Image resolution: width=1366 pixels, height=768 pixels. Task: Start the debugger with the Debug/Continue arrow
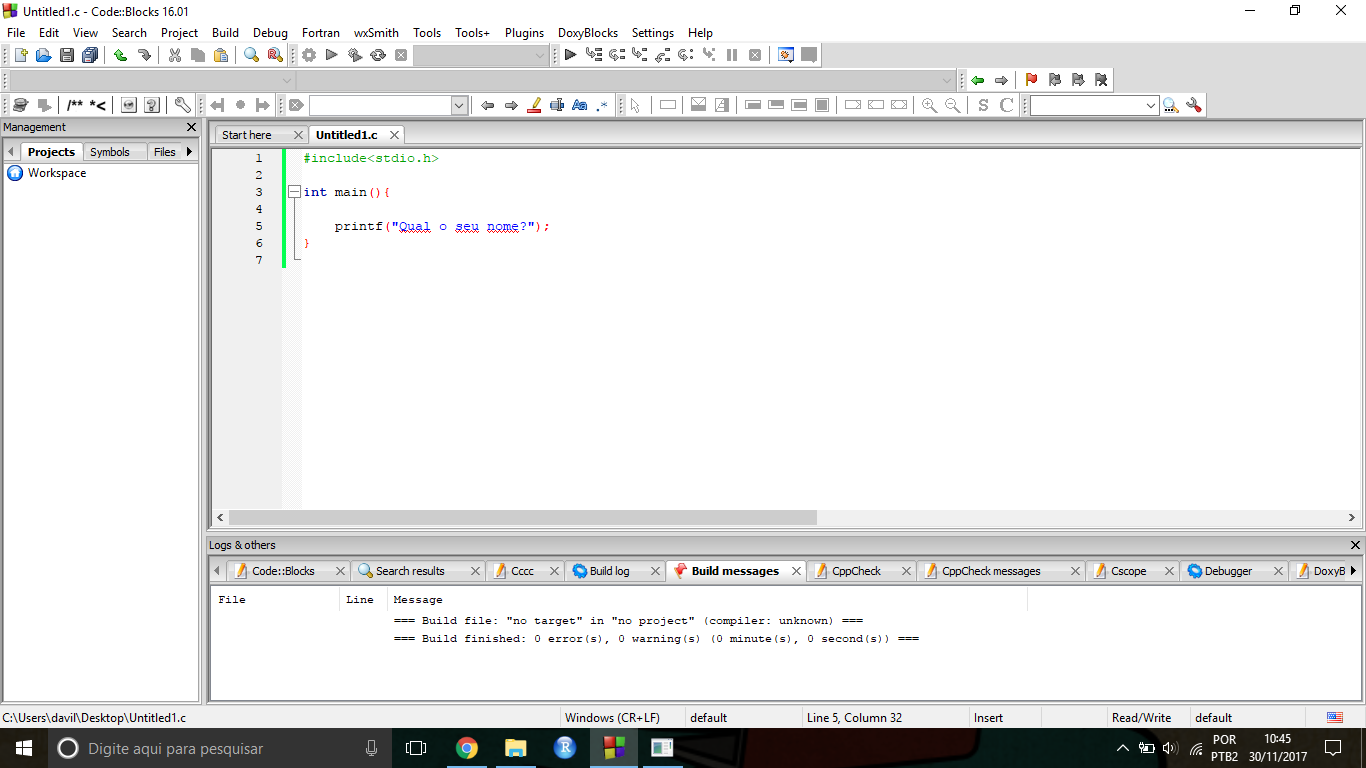[570, 55]
